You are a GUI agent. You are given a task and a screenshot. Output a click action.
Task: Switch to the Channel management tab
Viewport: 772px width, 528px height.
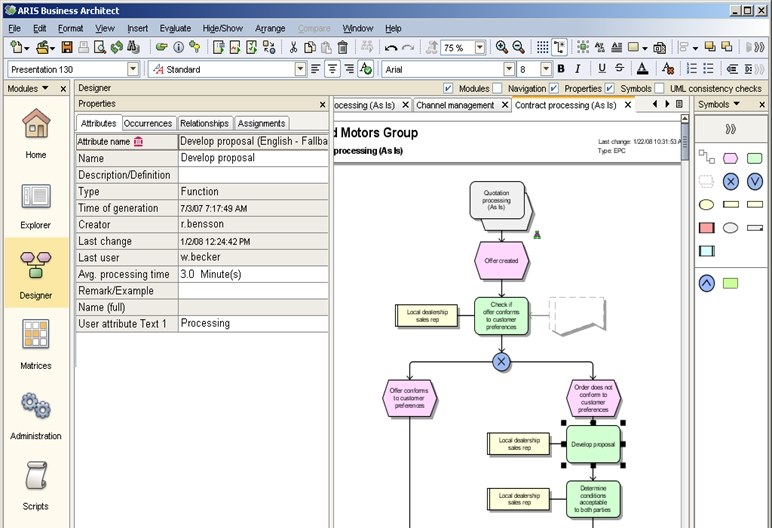click(455, 105)
